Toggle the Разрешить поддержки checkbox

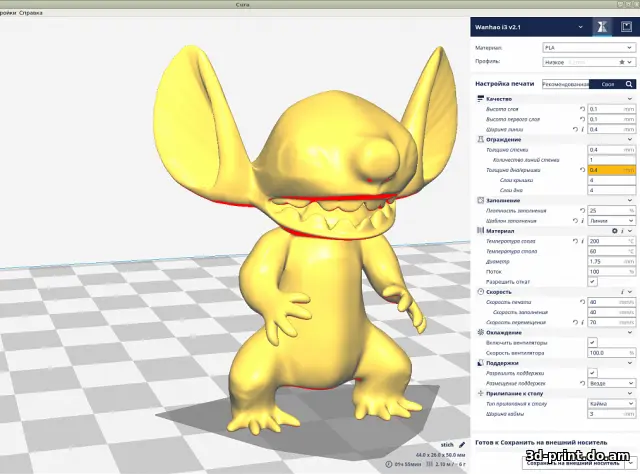pos(592,373)
